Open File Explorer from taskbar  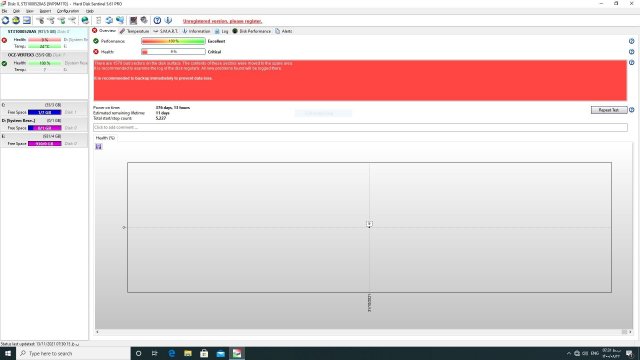point(188,353)
